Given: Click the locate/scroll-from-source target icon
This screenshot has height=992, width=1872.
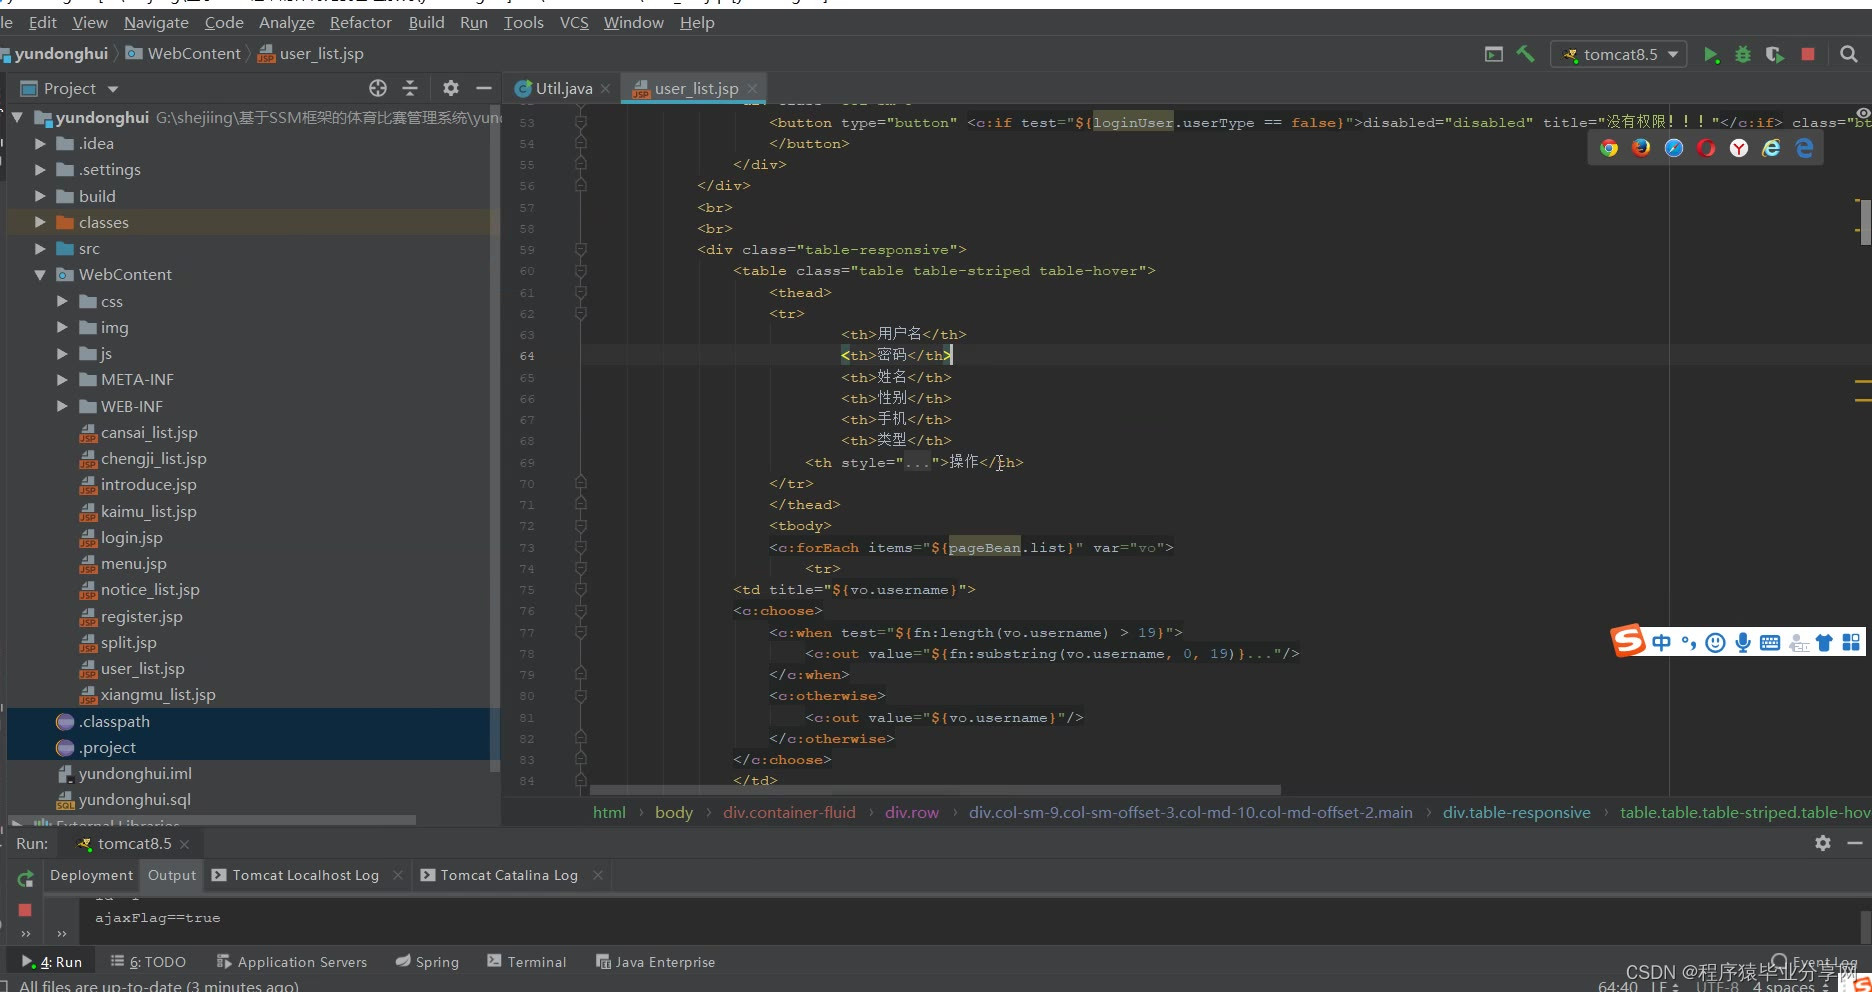Looking at the screenshot, I should click(x=377, y=88).
